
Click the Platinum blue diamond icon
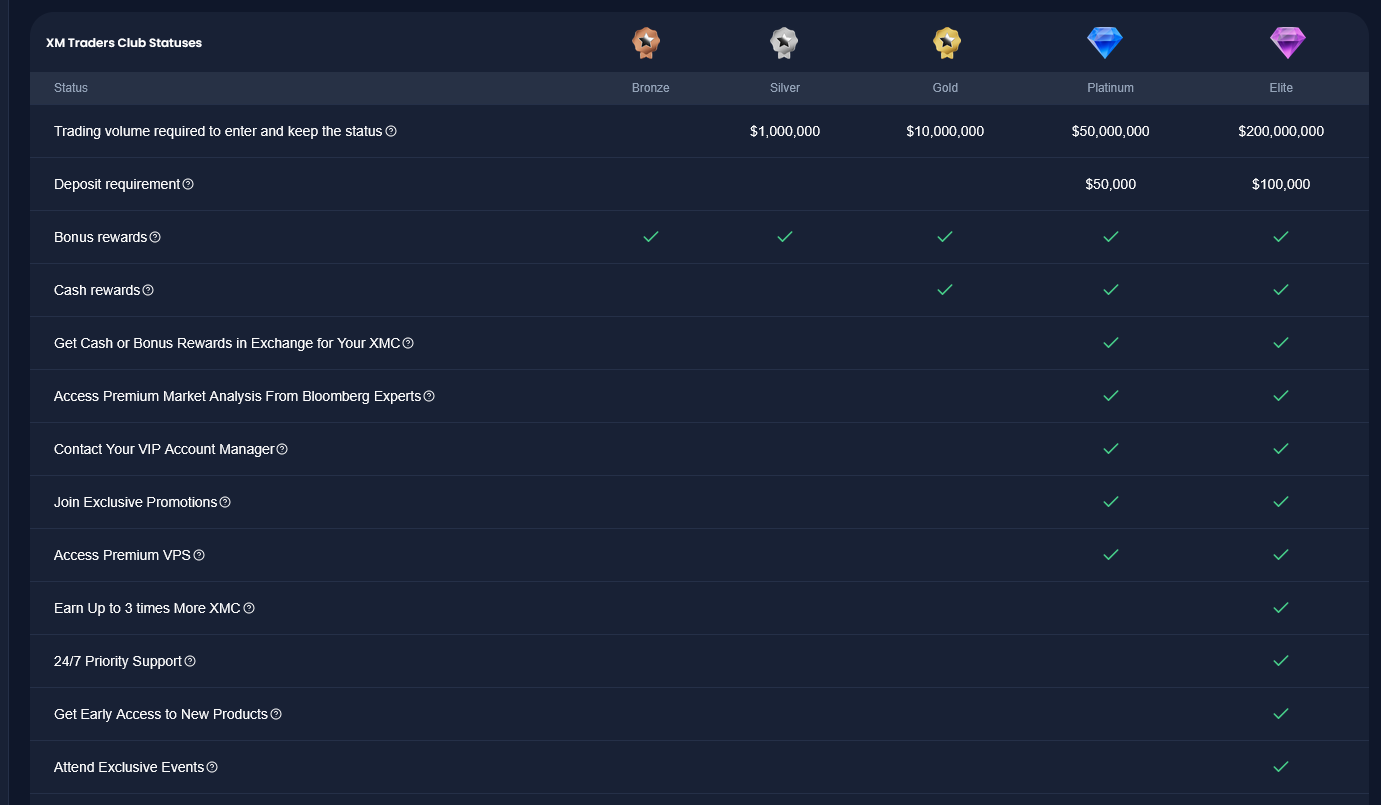click(1105, 42)
